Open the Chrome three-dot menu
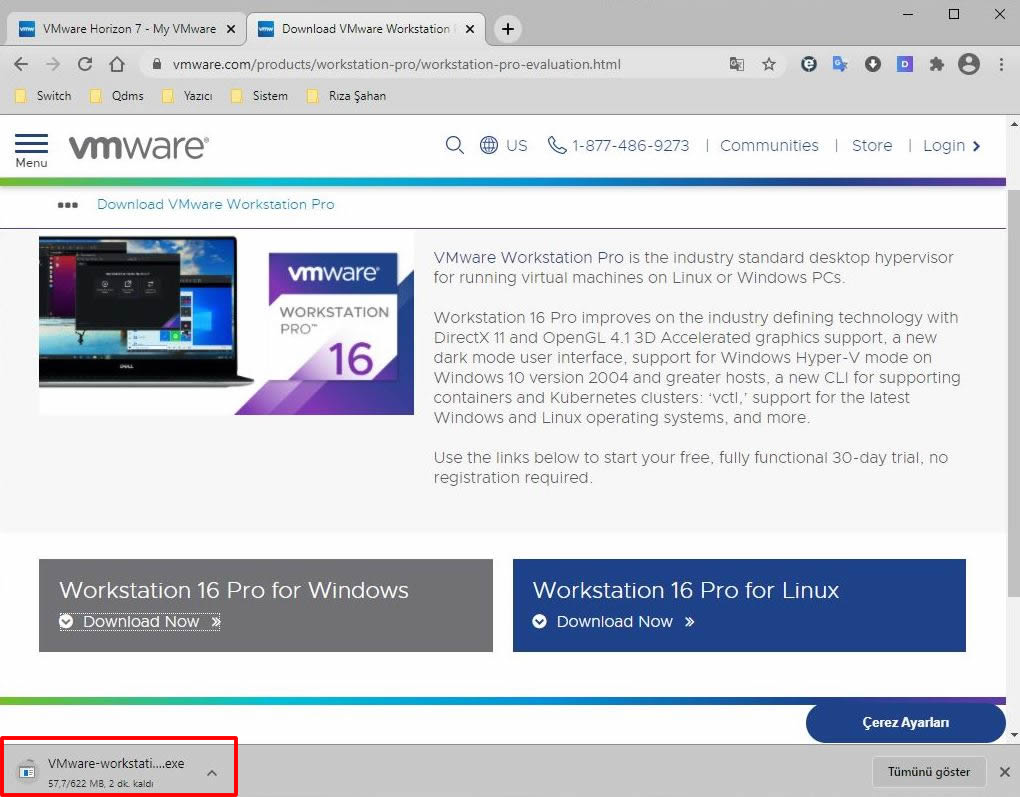This screenshot has height=797, width=1020. click(1001, 64)
